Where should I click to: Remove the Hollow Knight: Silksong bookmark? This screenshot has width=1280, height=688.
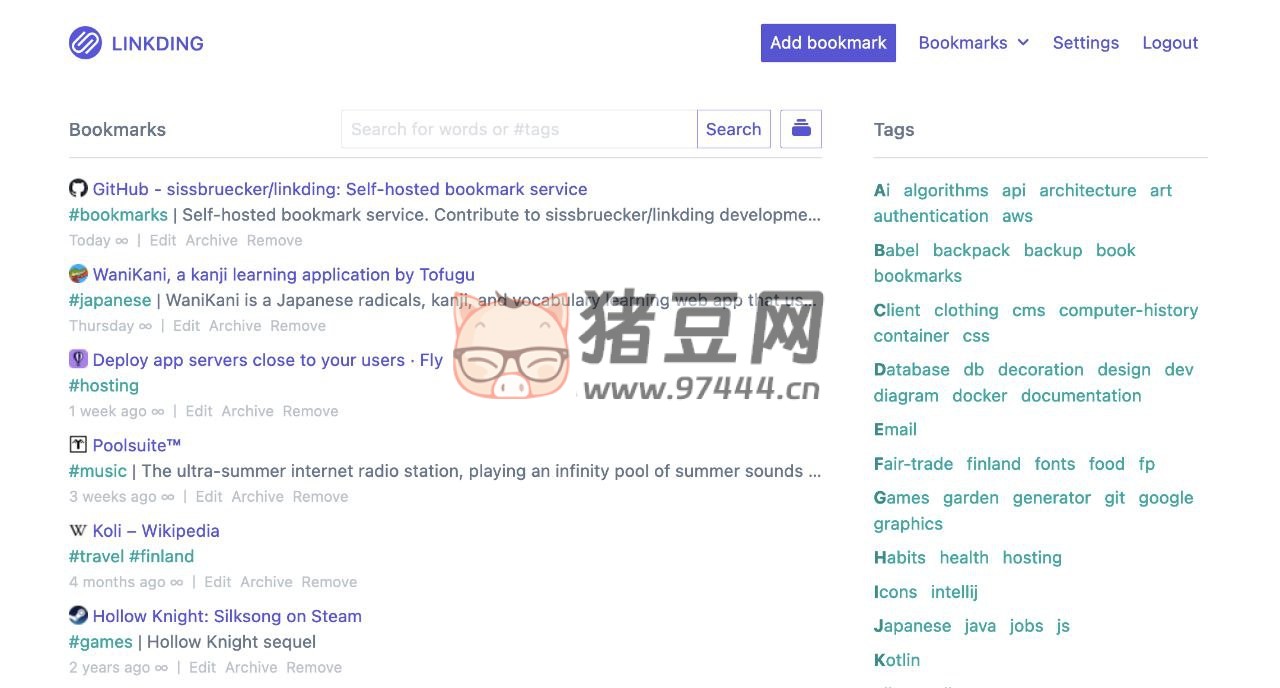coord(314,667)
